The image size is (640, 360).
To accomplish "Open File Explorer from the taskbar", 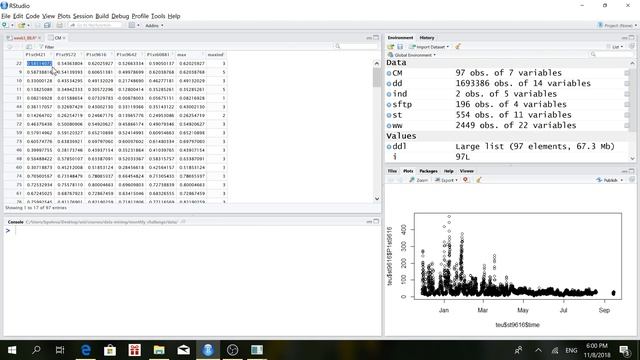I will (159, 350).
